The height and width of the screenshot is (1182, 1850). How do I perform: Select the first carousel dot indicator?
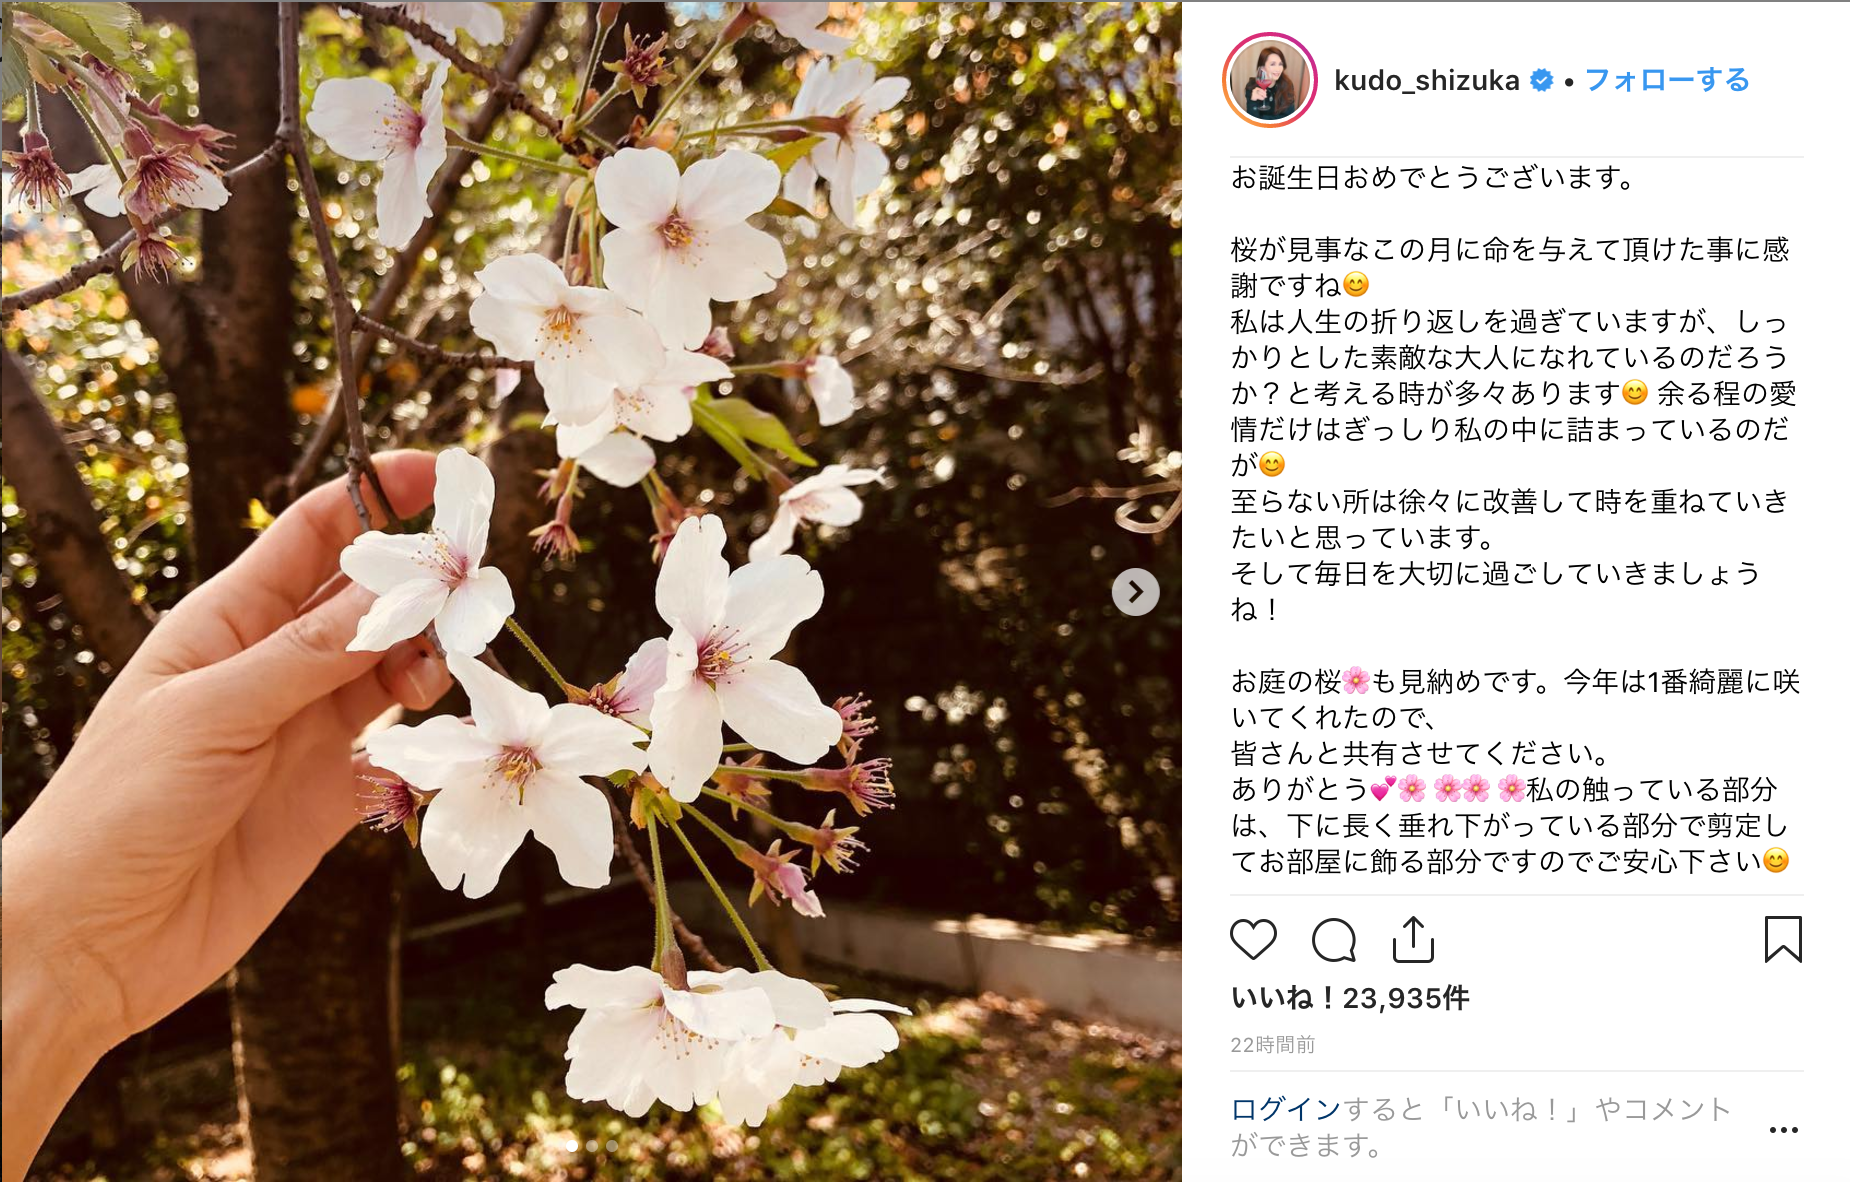(572, 1146)
